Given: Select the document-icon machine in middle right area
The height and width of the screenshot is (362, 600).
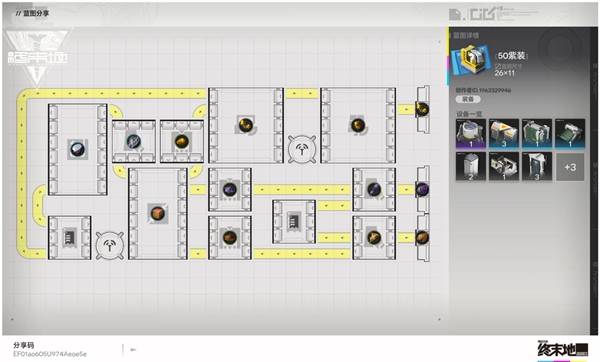Looking at the screenshot, I should point(294,222).
